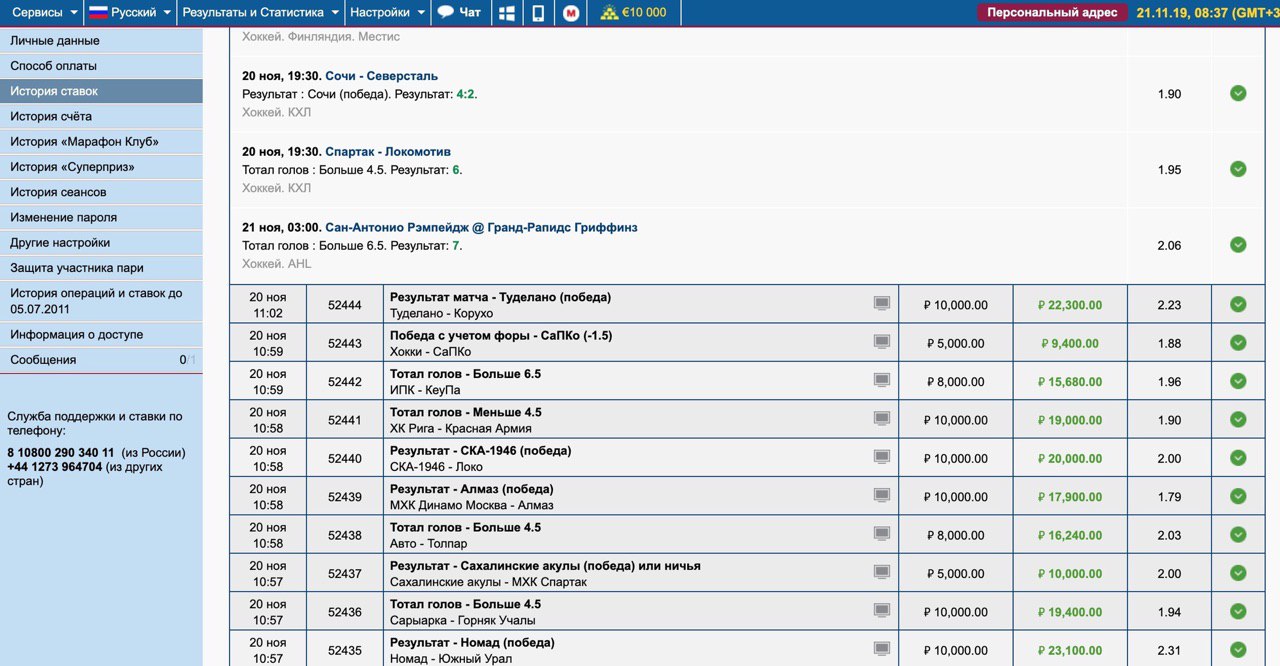This screenshot has width=1280, height=666.
Task: Click monitor icon in Хокки - СаПКо row
Action: [x=881, y=342]
